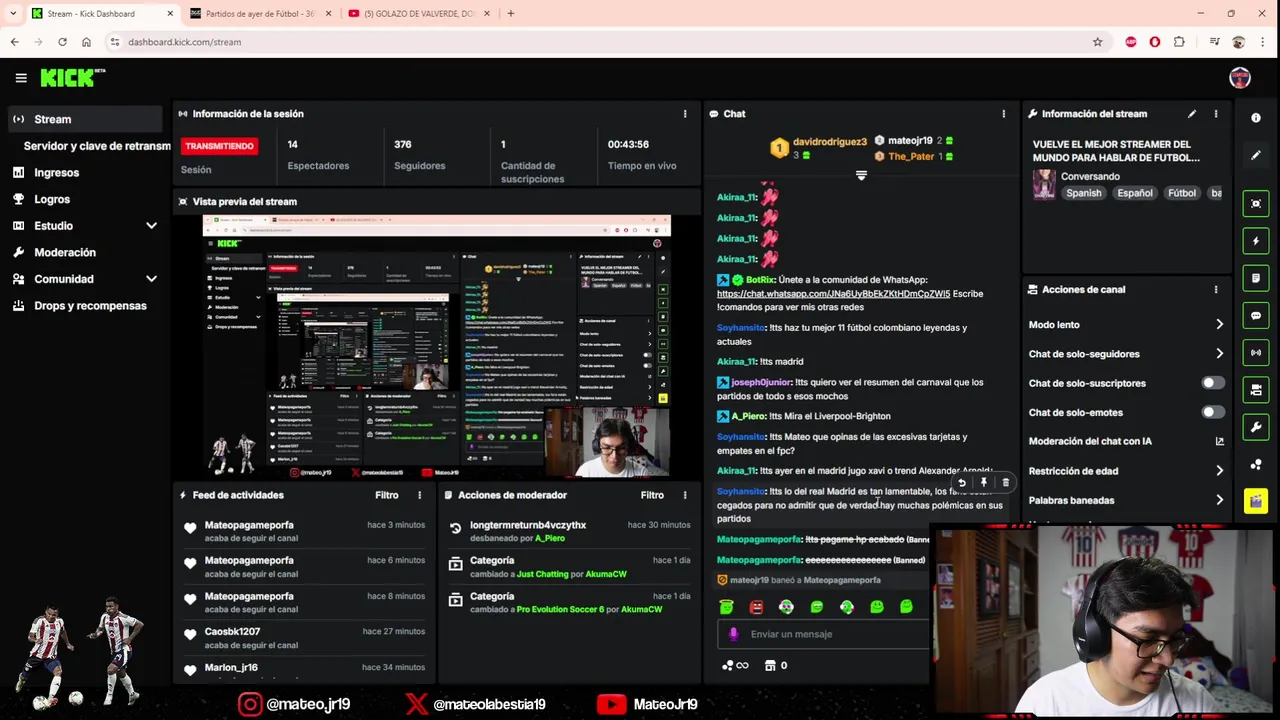Open external link for Moderación del chat con IA
Screen dimensions: 1280x720
pos(1219,441)
